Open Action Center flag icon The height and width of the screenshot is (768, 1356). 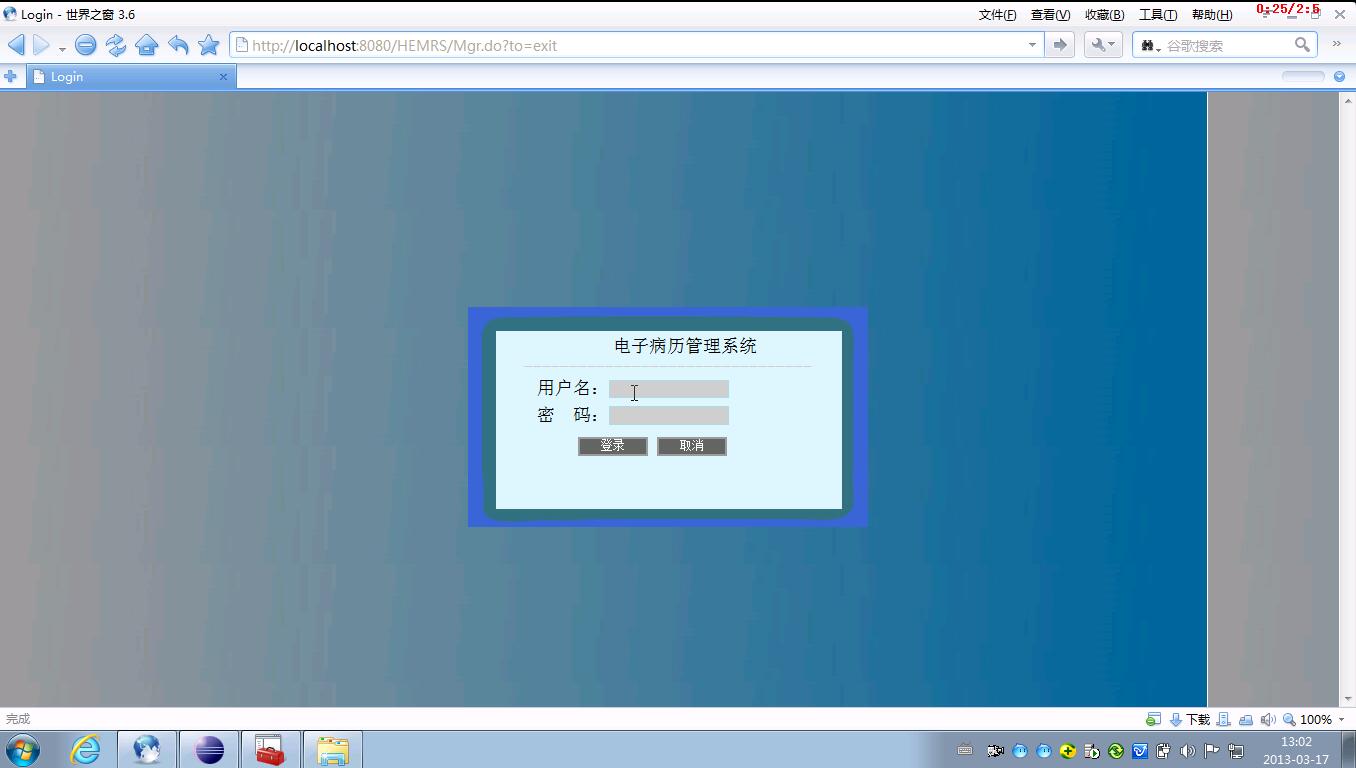[x=1211, y=750]
